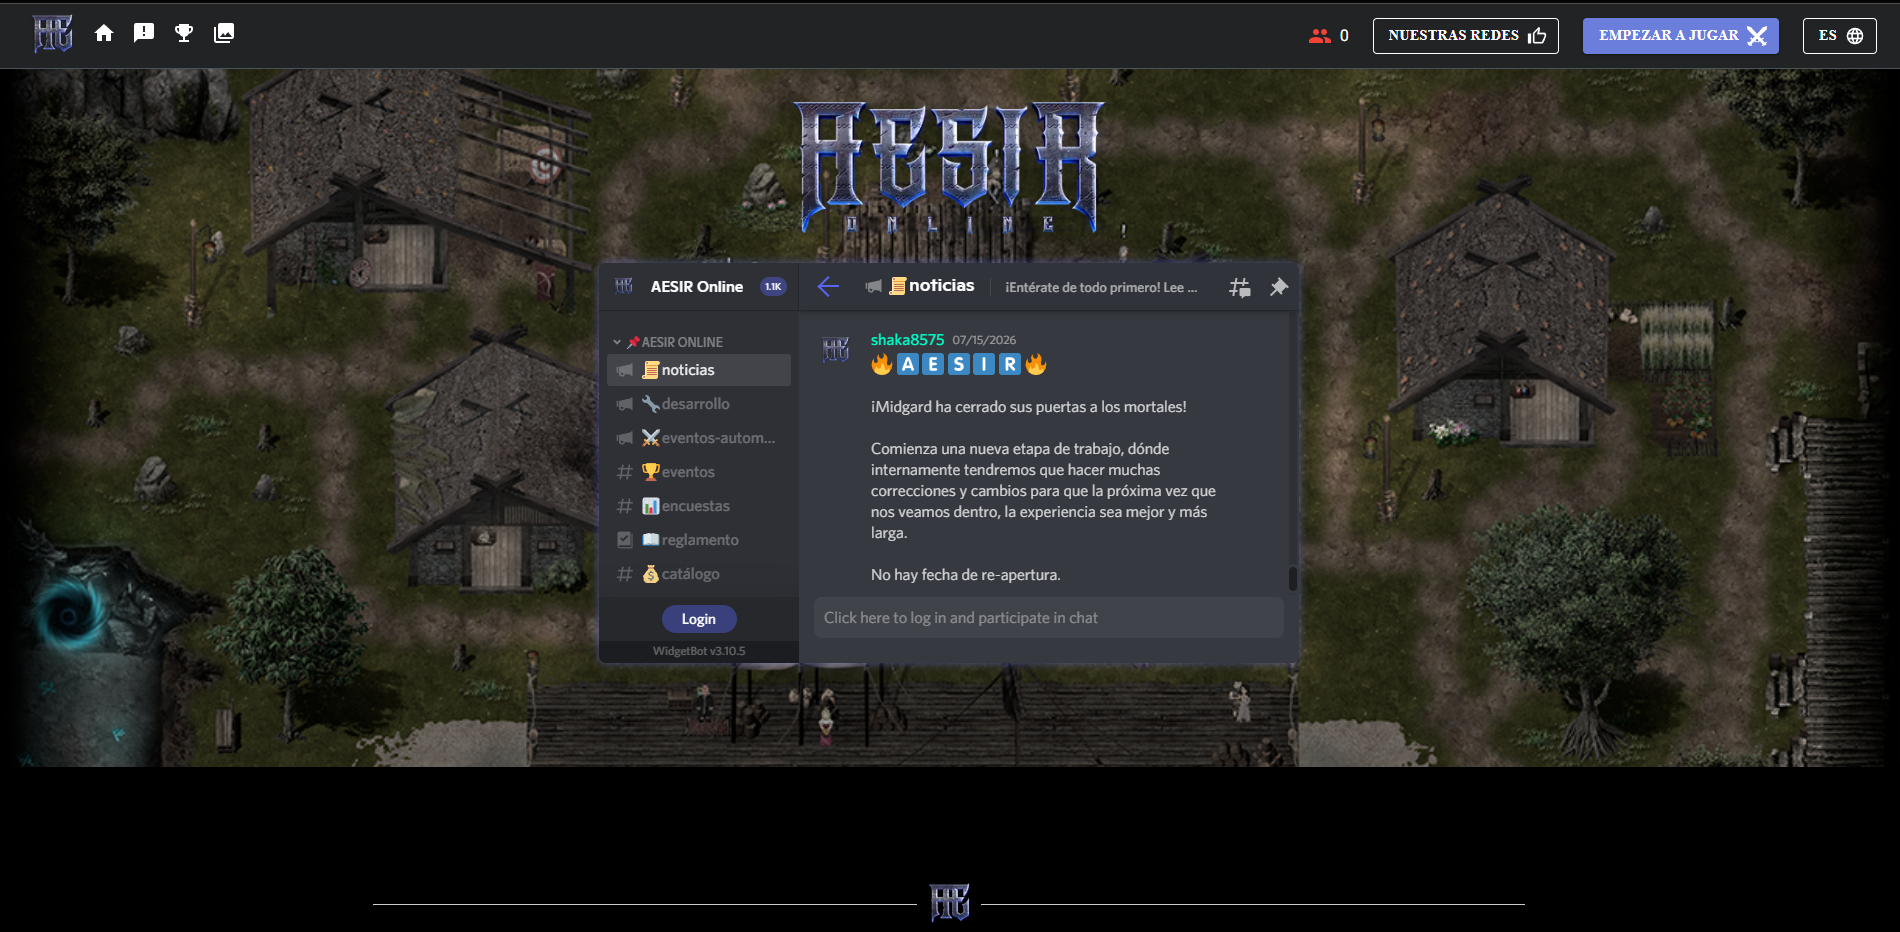The image size is (1900, 932).
Task: Open the threads hashtag icon
Action: pos(1240,288)
